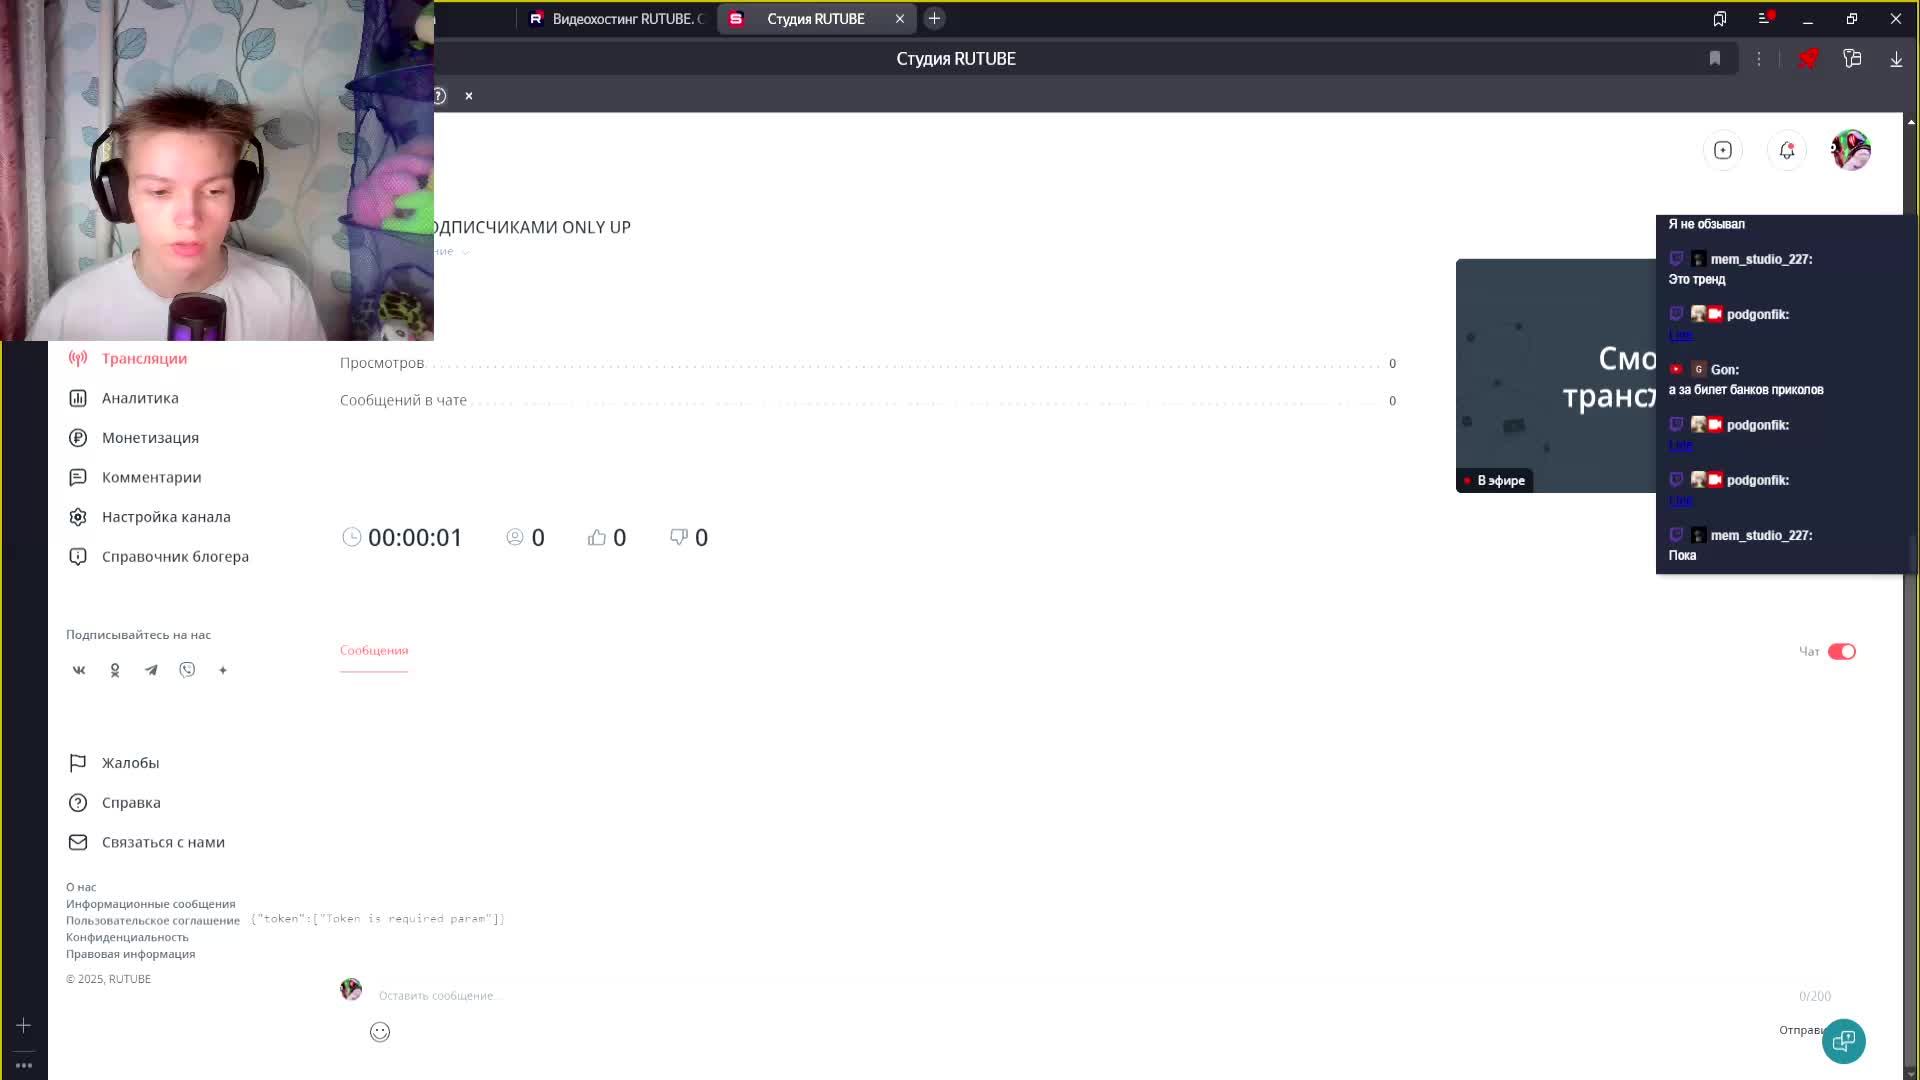Switch to Видеохостинг RUTUBE browser tab
Screen dimensions: 1920x1080
point(617,19)
